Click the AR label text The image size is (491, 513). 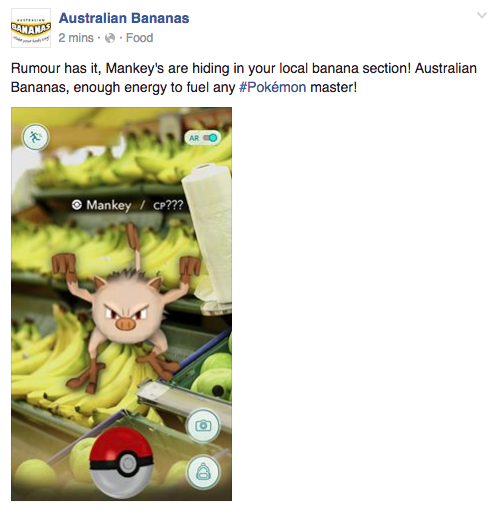point(194,138)
